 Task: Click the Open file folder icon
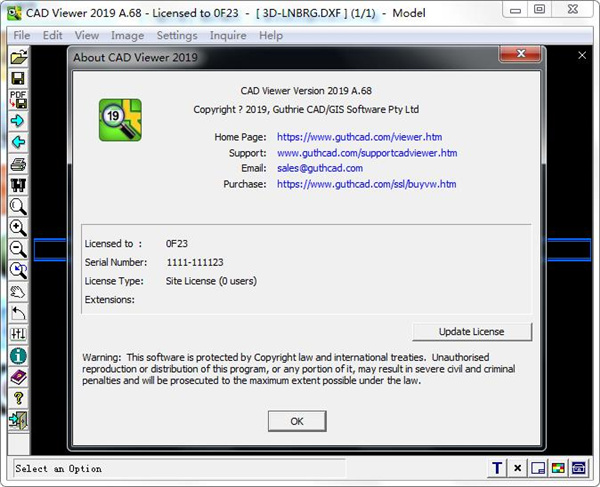click(18, 57)
